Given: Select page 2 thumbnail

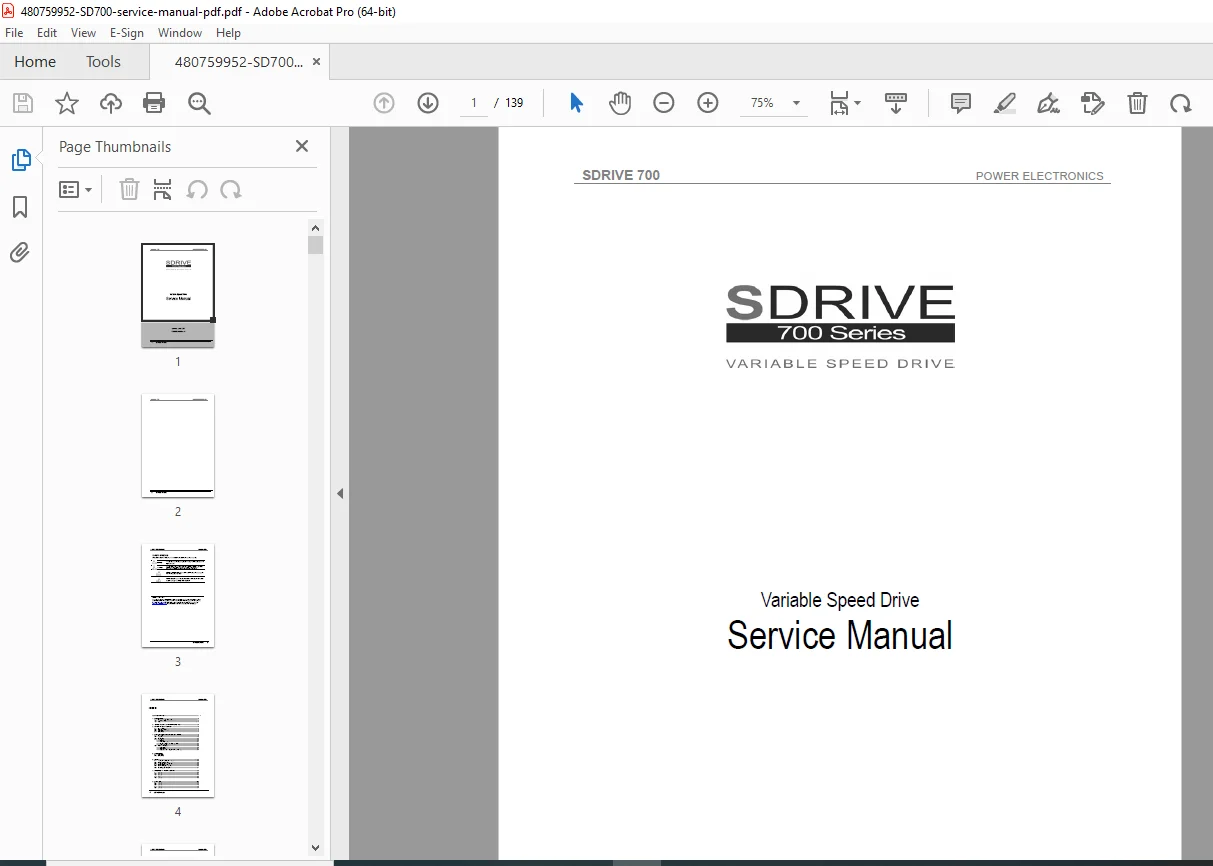Looking at the screenshot, I should [x=178, y=445].
